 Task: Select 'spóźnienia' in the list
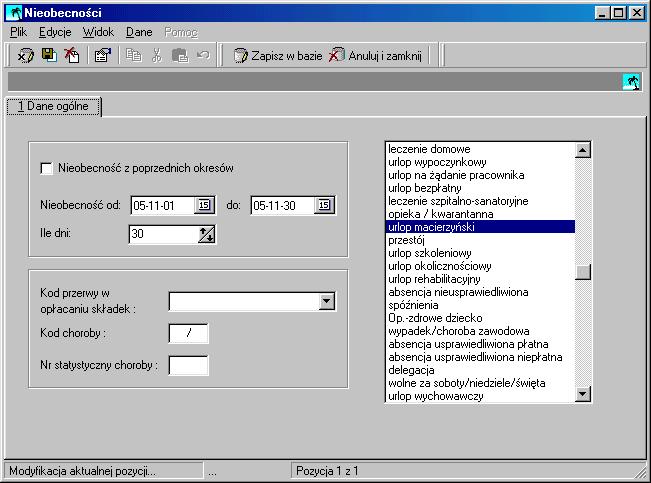(480, 305)
